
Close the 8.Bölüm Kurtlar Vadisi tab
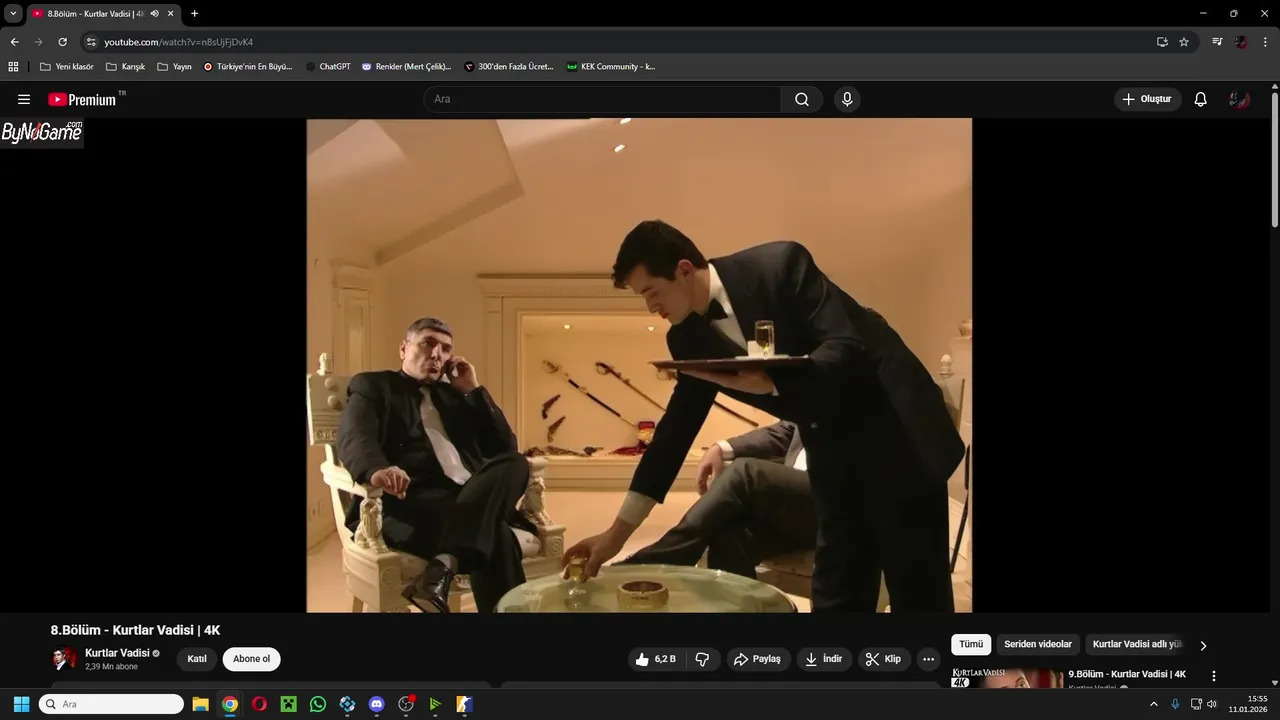point(171,13)
